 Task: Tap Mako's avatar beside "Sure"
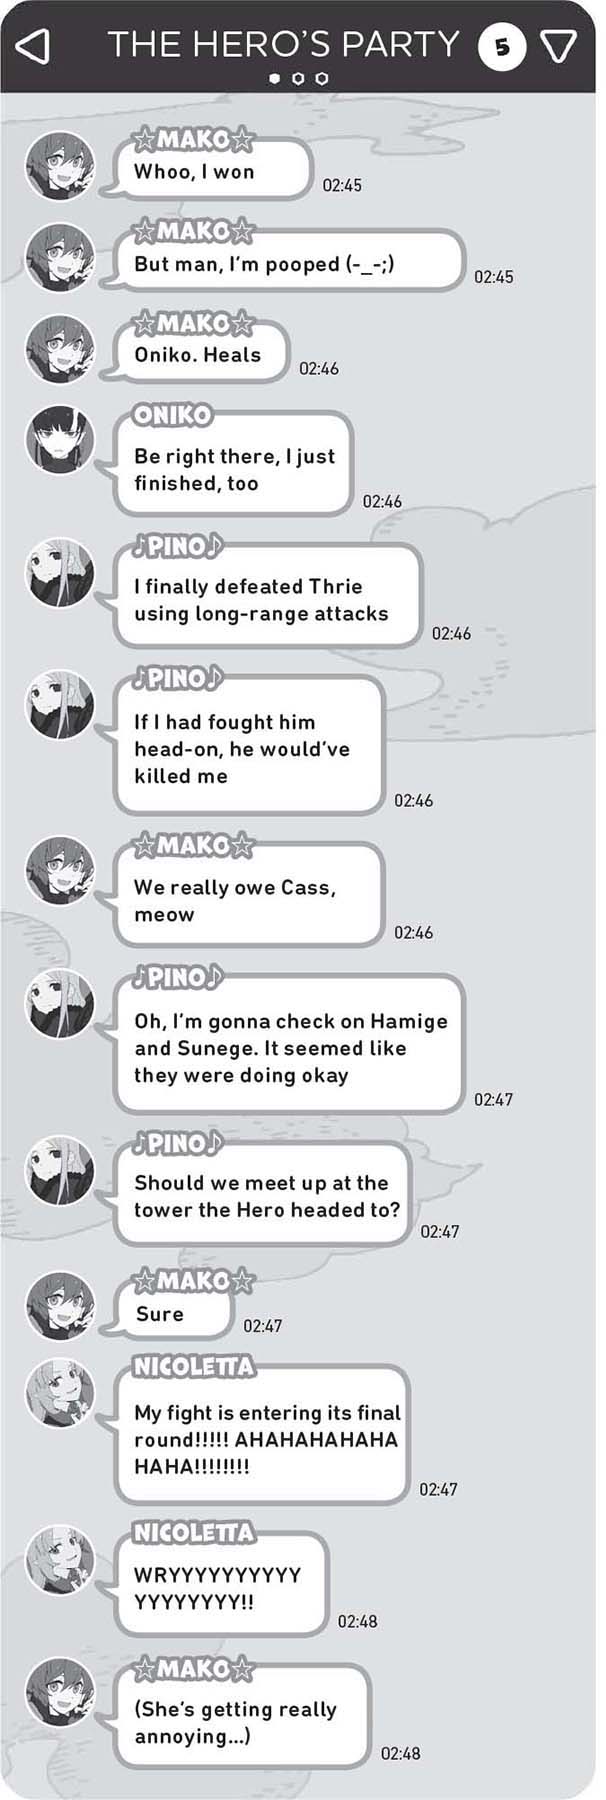pyautogui.click(x=60, y=1306)
